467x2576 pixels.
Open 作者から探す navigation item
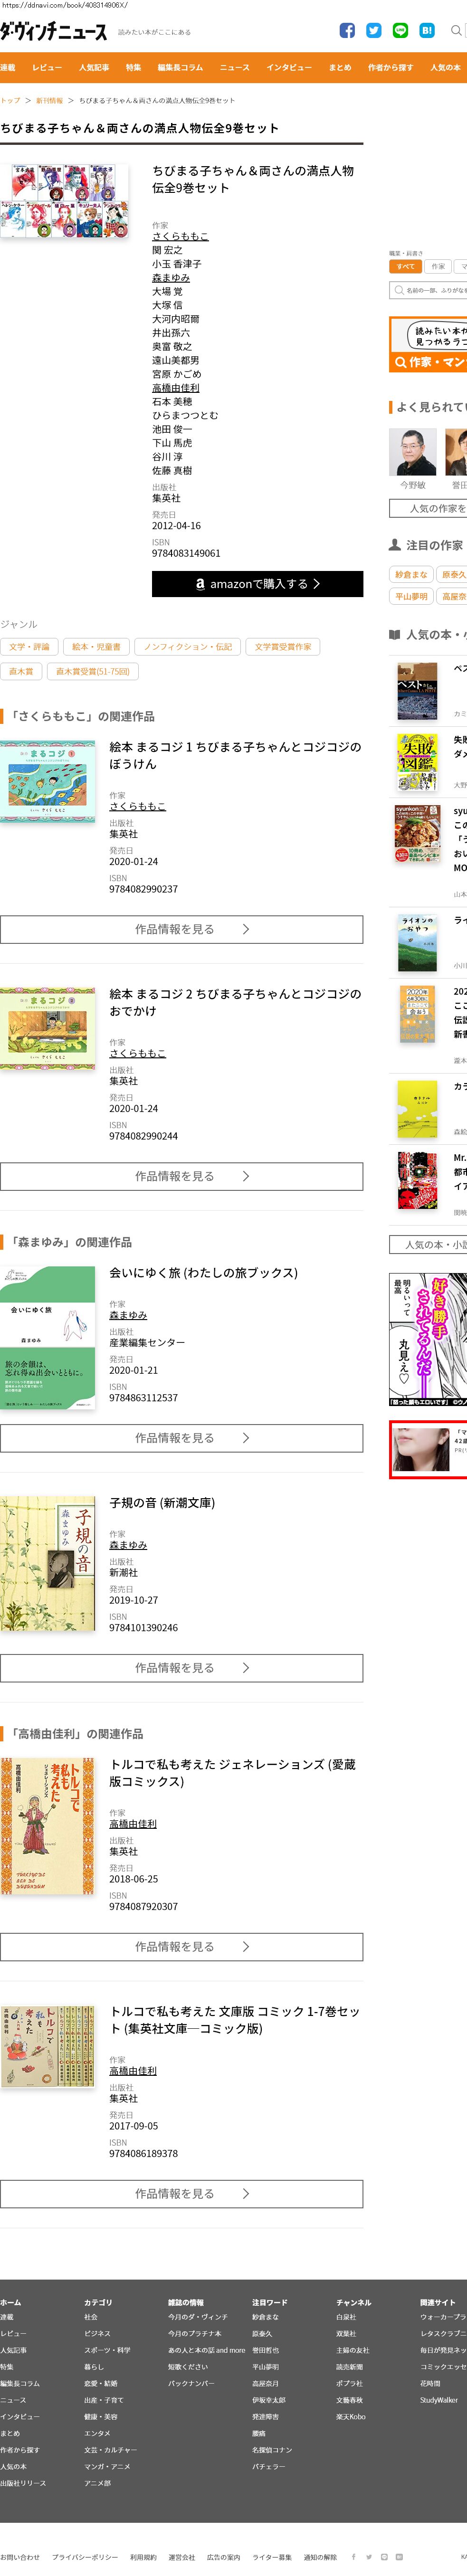pyautogui.click(x=391, y=67)
